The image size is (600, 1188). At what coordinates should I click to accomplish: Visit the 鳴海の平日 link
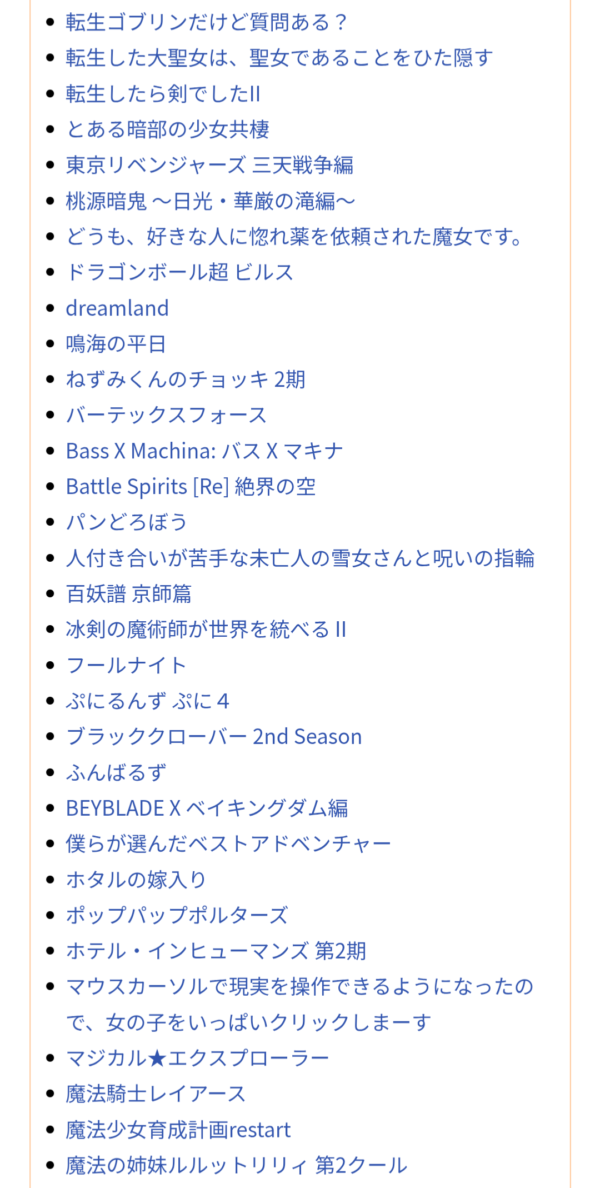pyautogui.click(x=116, y=344)
